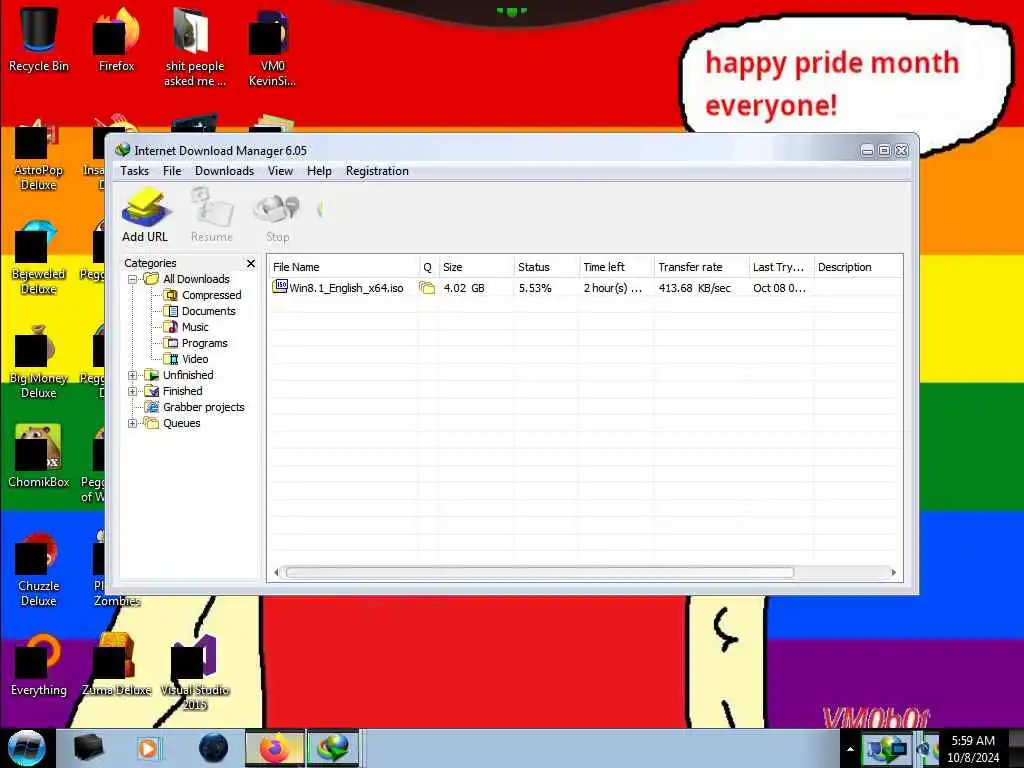Screen dimensions: 1024x768
Task: Click the 413.68 KB/sec transfer rate
Action: 695,288
